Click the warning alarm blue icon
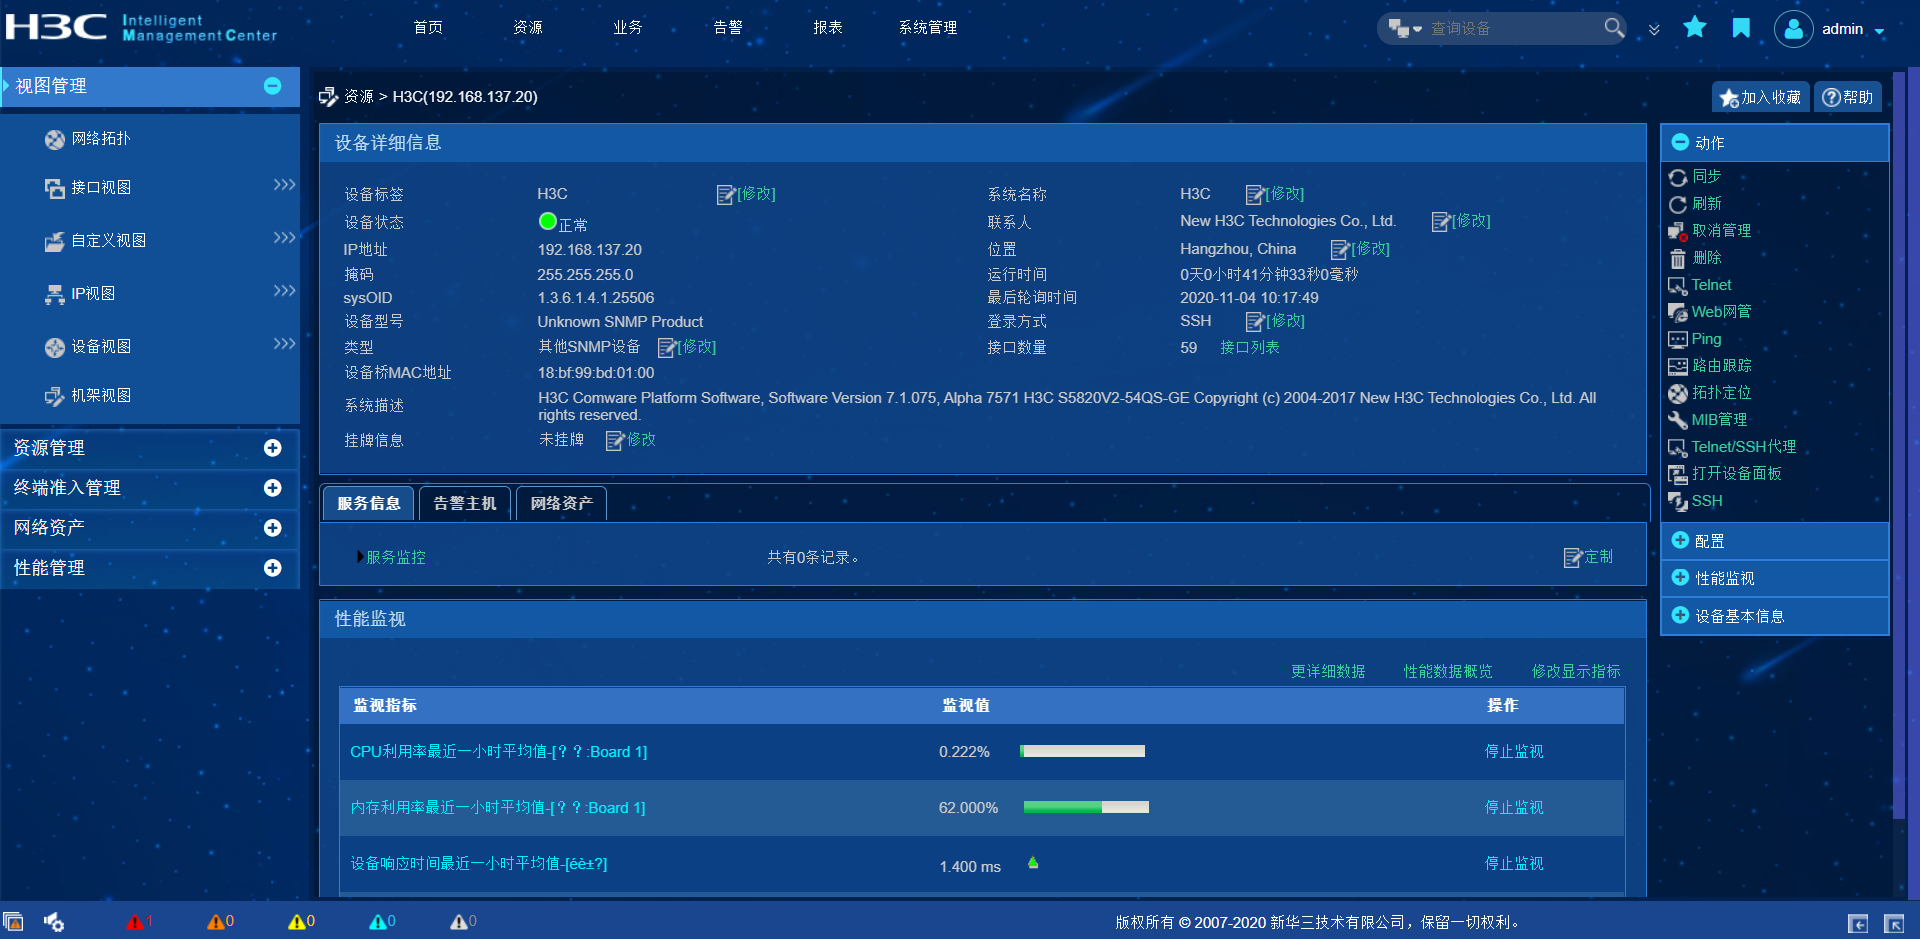This screenshot has height=939, width=1920. [377, 922]
